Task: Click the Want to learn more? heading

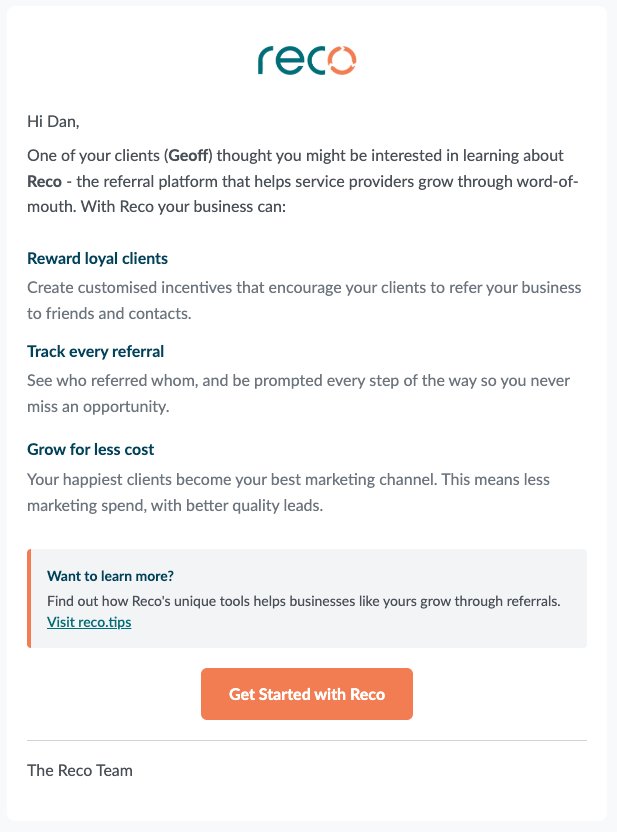Action: pyautogui.click(x=110, y=576)
